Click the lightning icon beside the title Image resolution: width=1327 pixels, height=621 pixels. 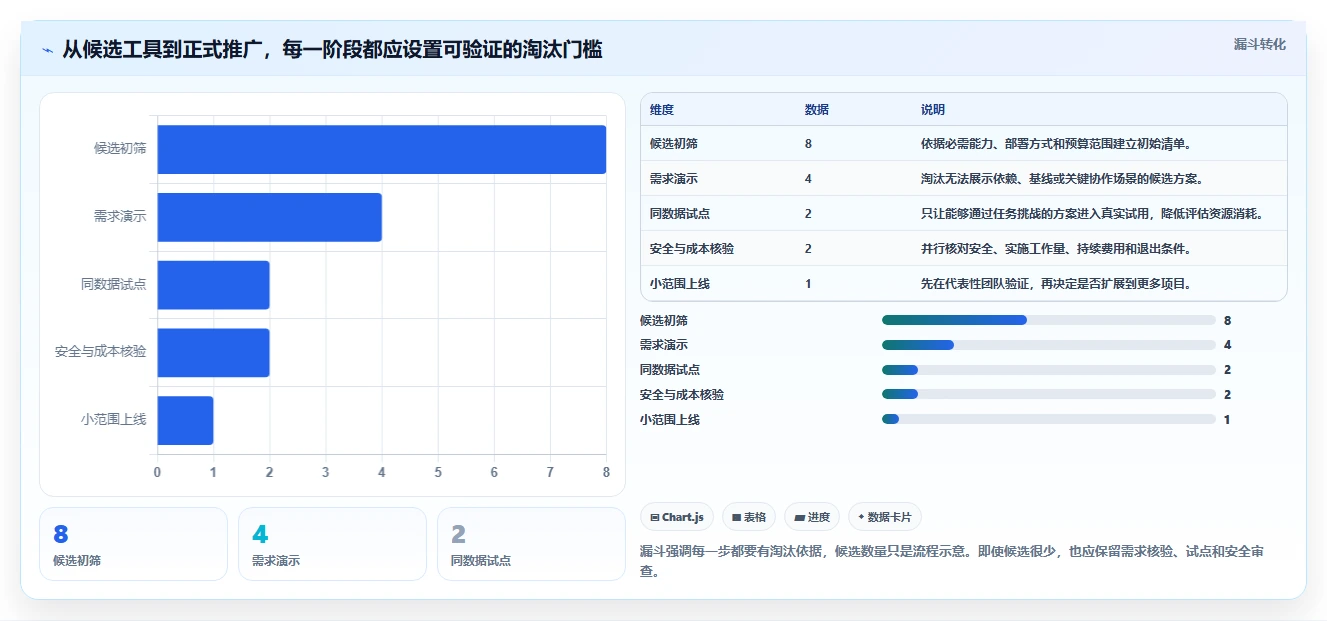pos(47,50)
